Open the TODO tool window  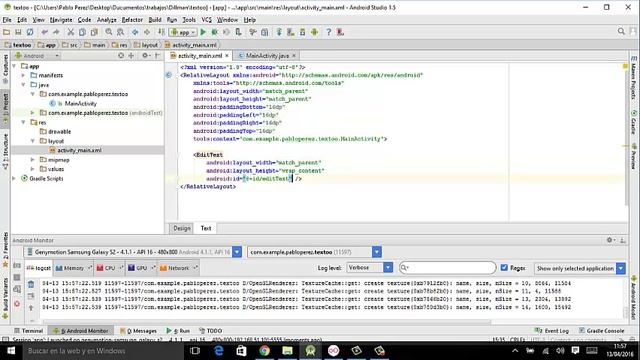[211, 331]
